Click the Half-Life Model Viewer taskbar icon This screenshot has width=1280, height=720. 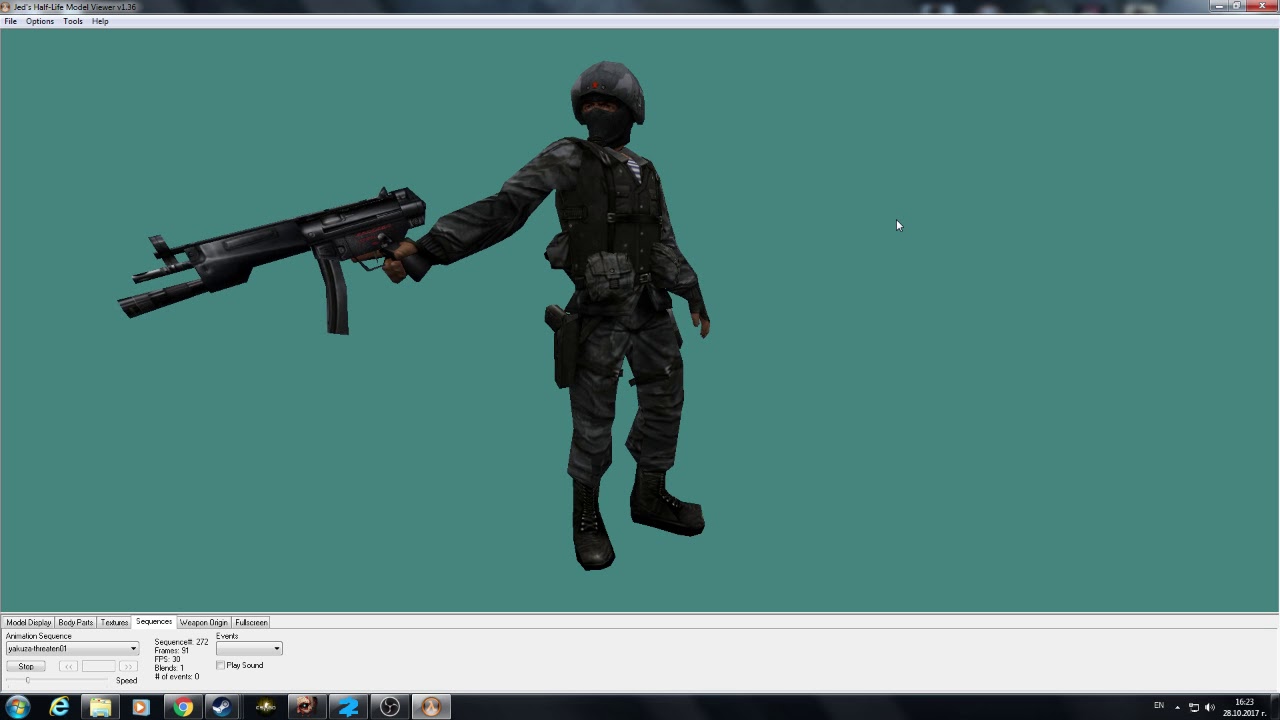tap(431, 707)
